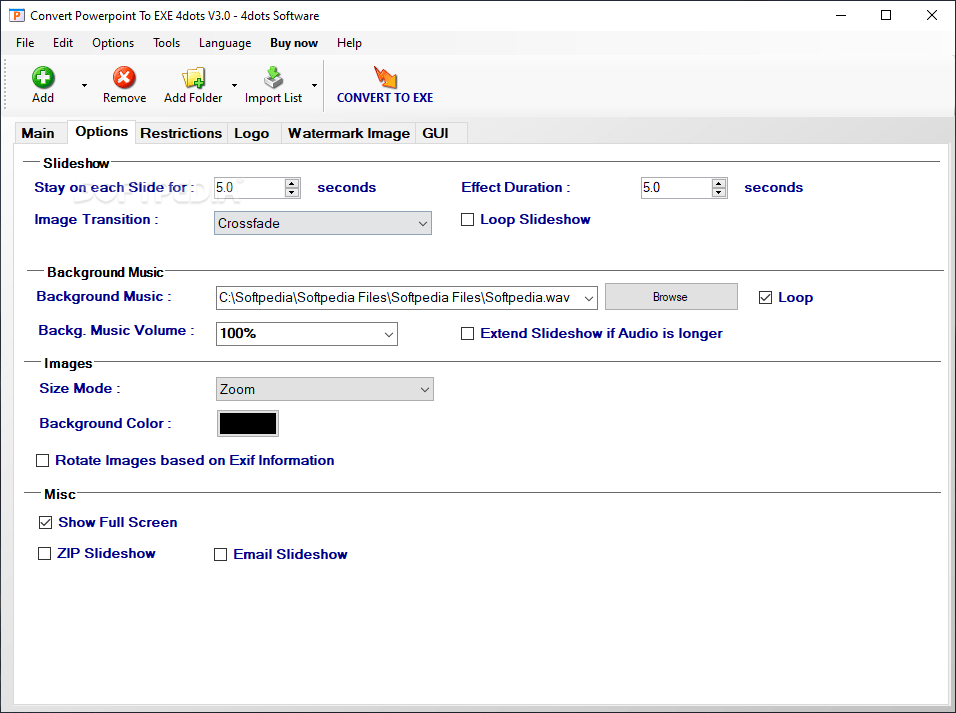Click the Effect Duration value field
This screenshot has height=713, width=956.
tap(676, 188)
